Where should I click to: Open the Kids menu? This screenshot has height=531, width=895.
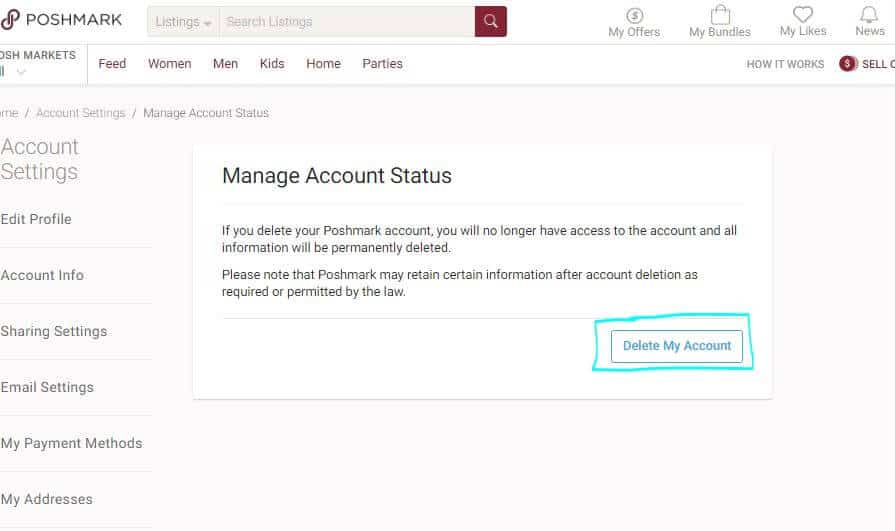click(272, 64)
